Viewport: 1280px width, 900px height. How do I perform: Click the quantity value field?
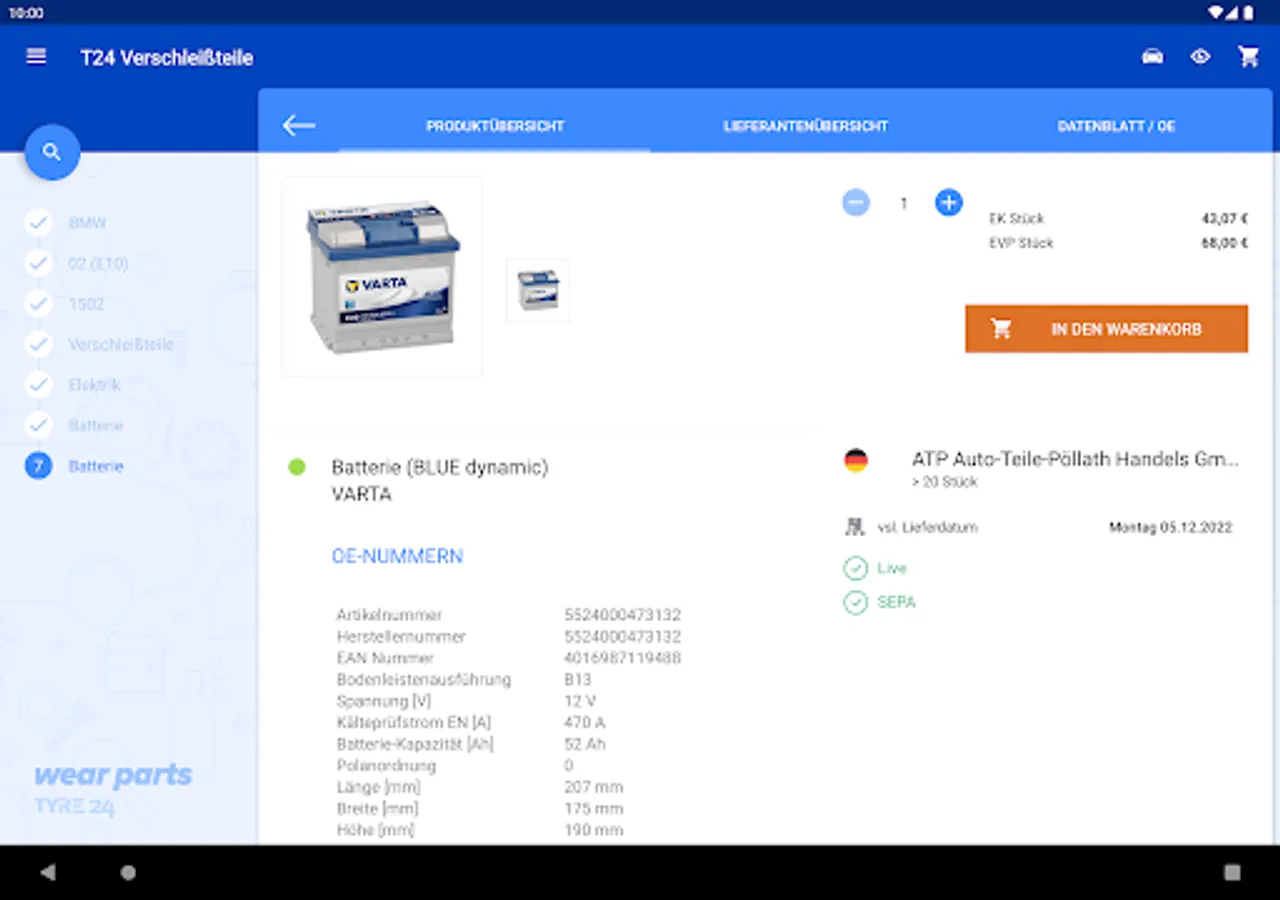point(903,203)
